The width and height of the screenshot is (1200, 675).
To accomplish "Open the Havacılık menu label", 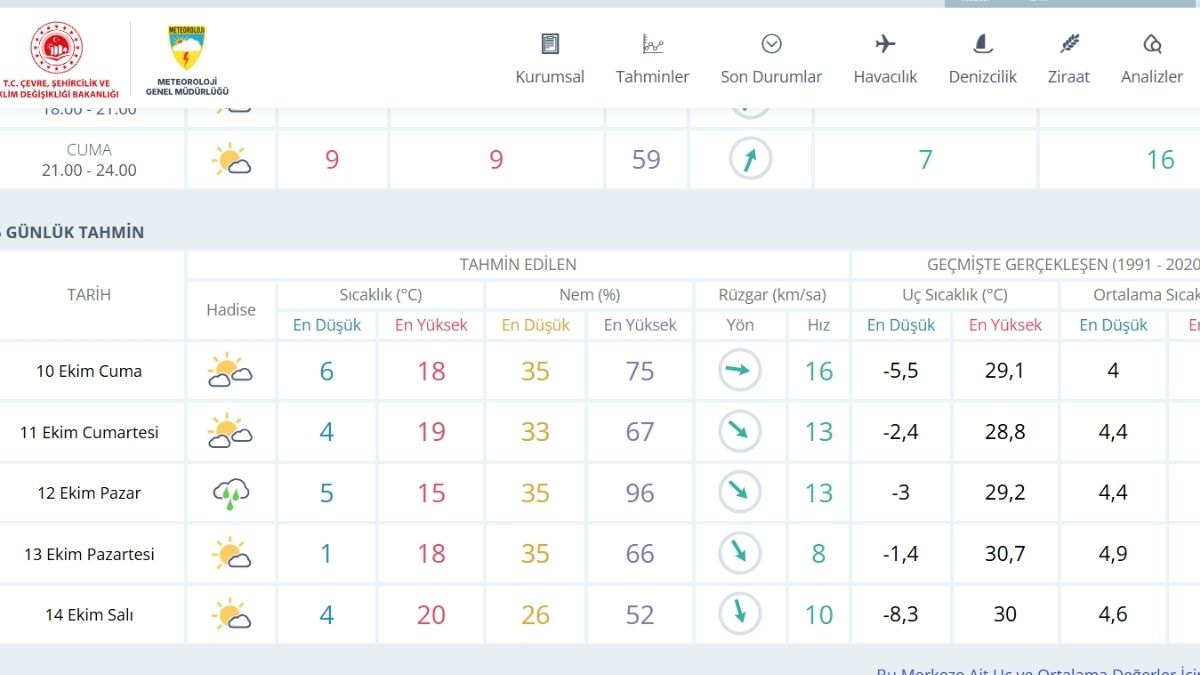I will coord(885,77).
